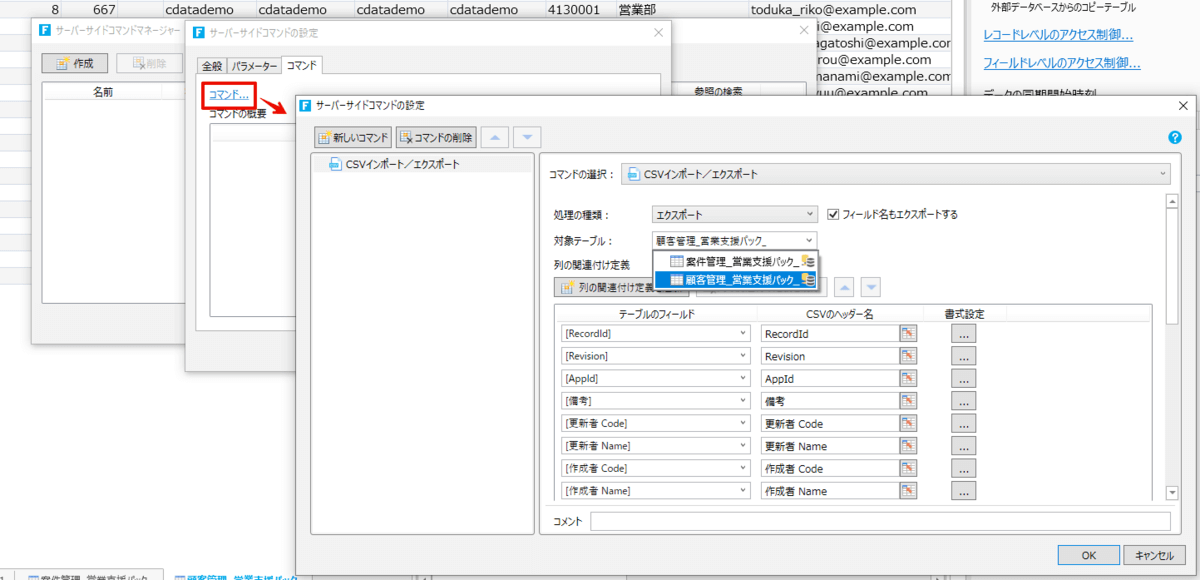Click 名前 column header in command manager

(x=103, y=92)
